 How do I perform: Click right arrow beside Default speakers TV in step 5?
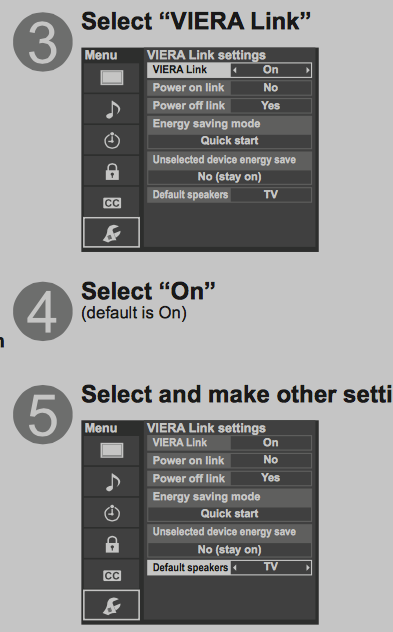[x=308, y=568]
